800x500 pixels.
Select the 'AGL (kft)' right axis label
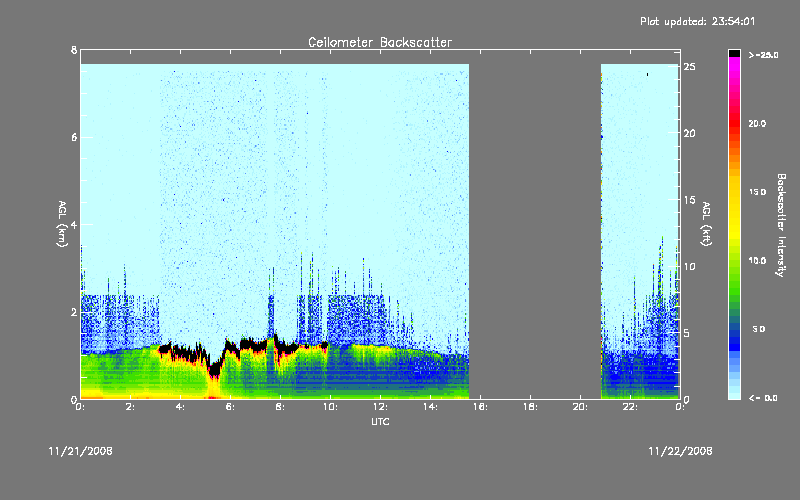coord(707,224)
